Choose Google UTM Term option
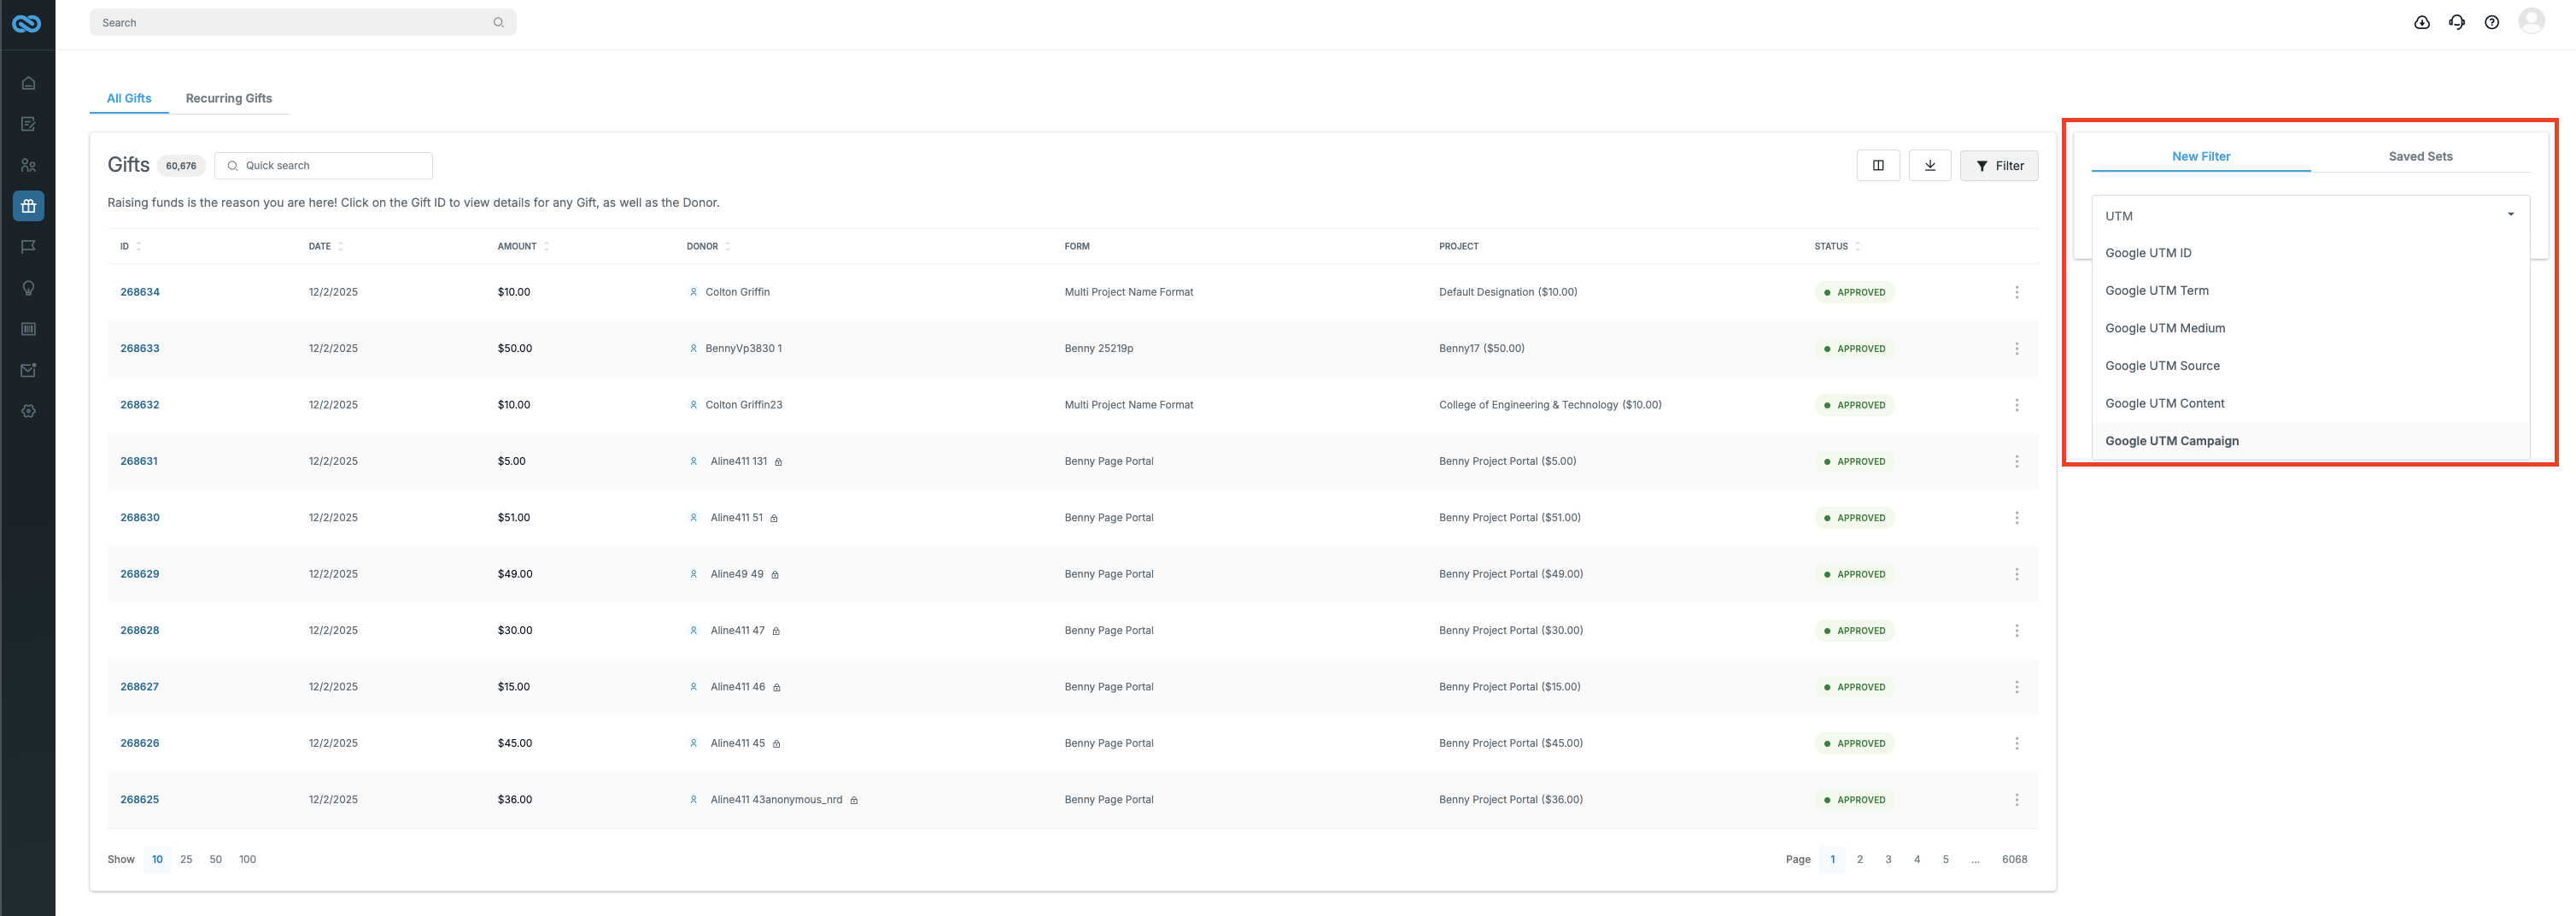Viewport: 2576px width, 916px height. tap(2310, 291)
